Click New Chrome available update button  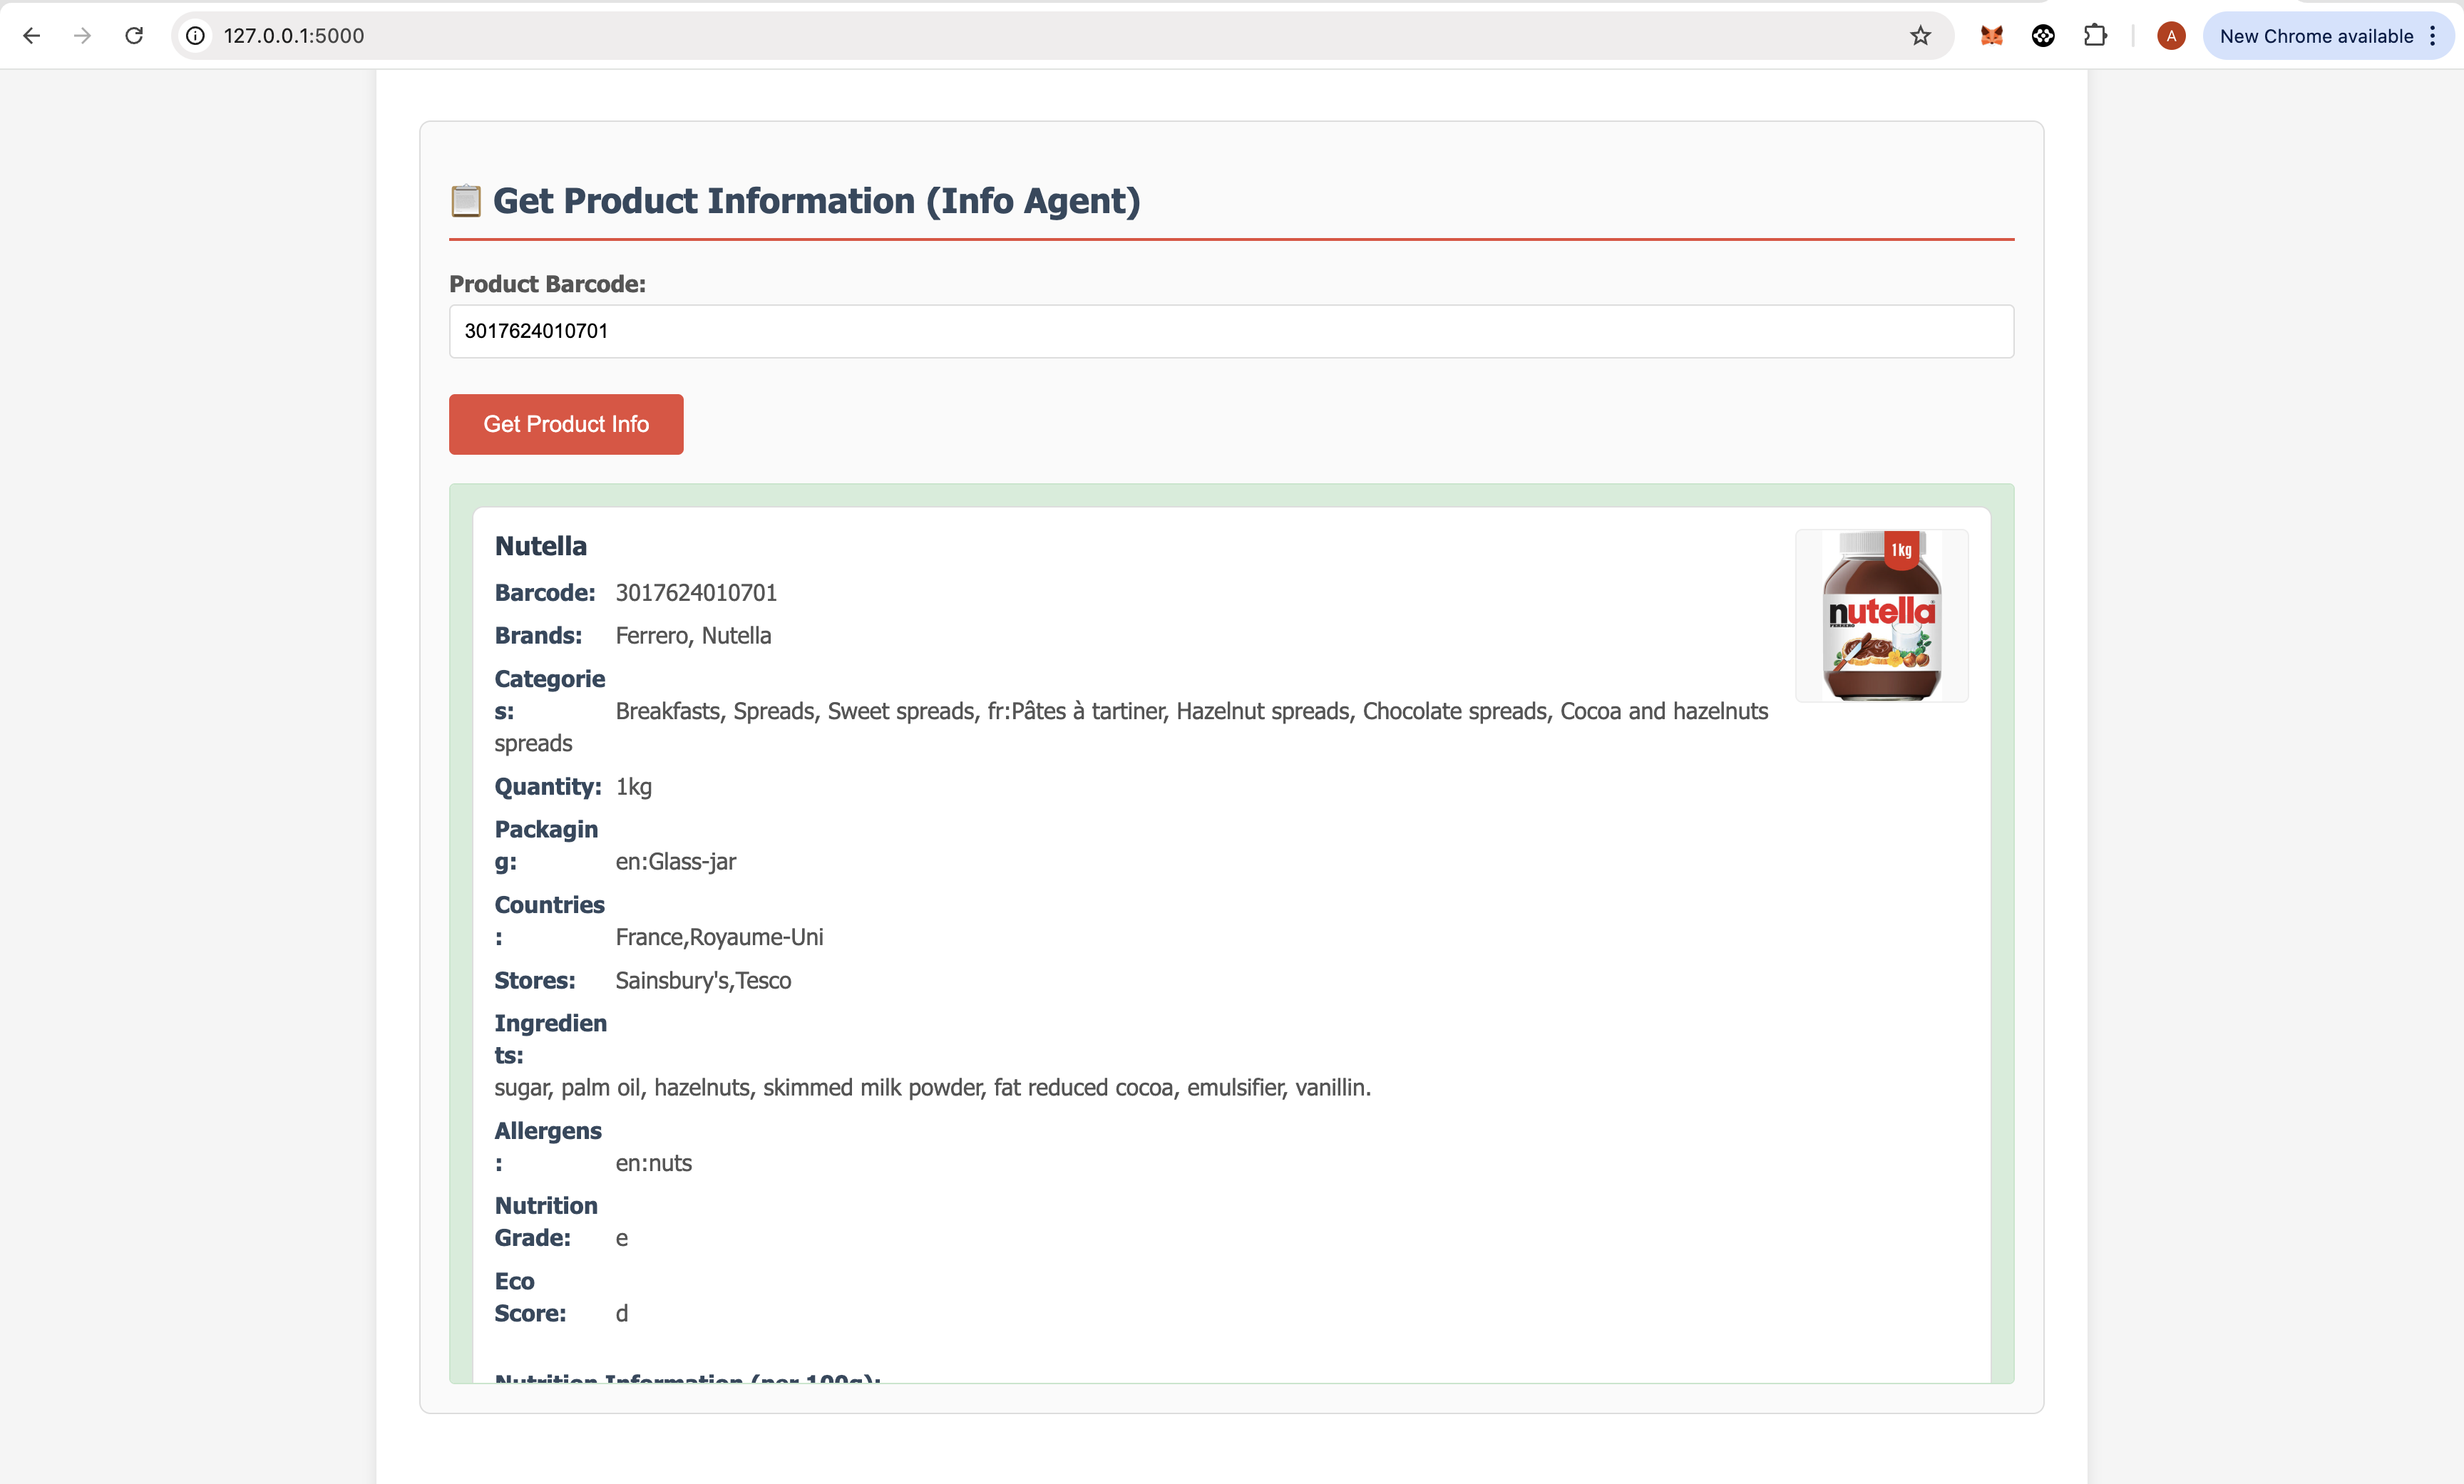point(2316,36)
